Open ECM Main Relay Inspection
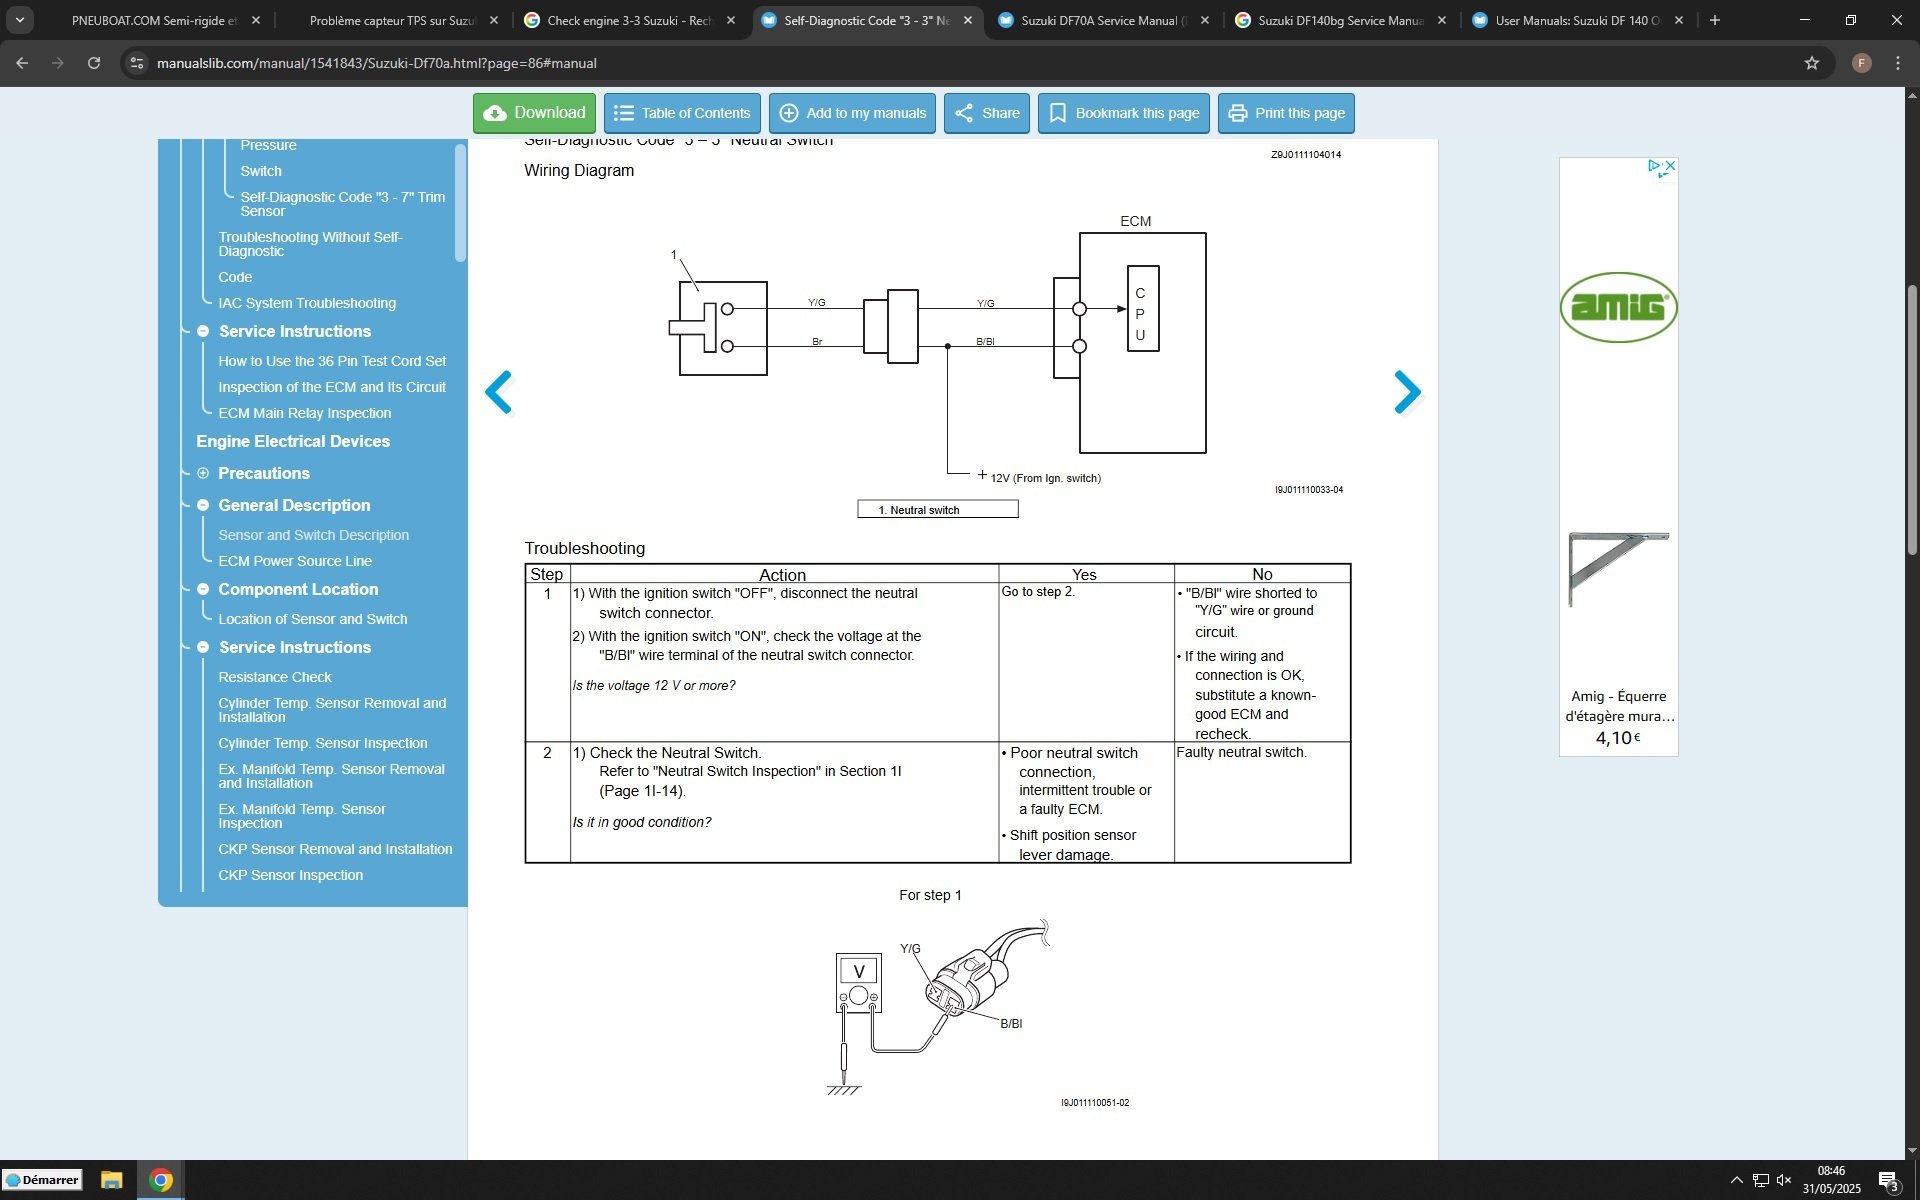Screen dimensions: 1920x1200 (x=305, y=413)
